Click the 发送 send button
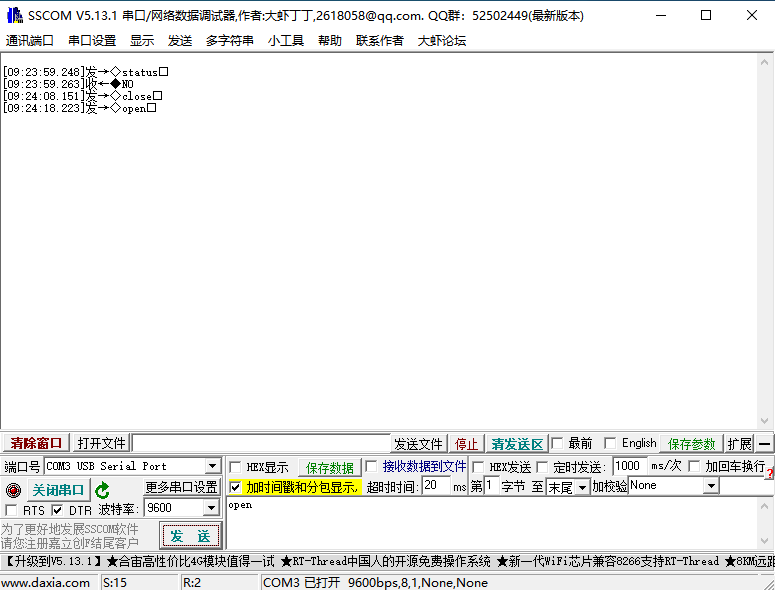 (x=190, y=536)
